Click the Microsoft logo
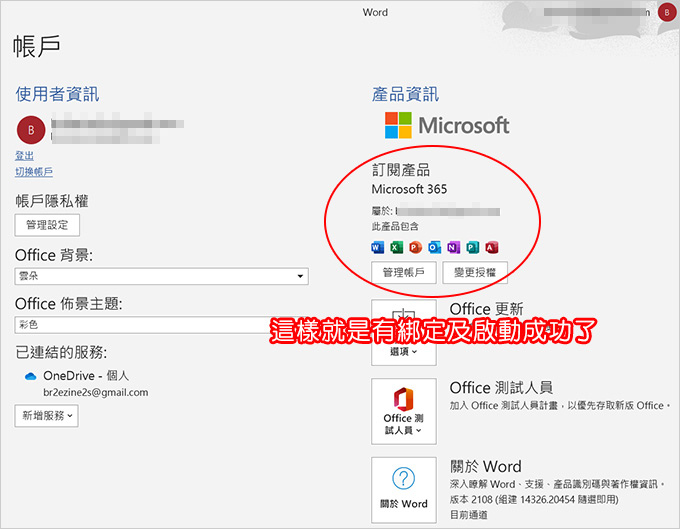 click(447, 125)
